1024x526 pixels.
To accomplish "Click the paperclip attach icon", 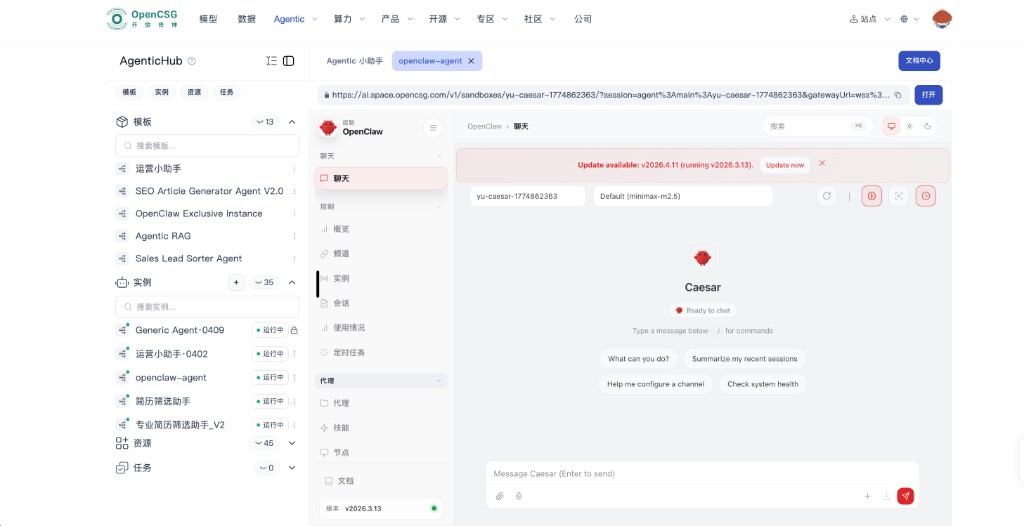I will tap(500, 496).
